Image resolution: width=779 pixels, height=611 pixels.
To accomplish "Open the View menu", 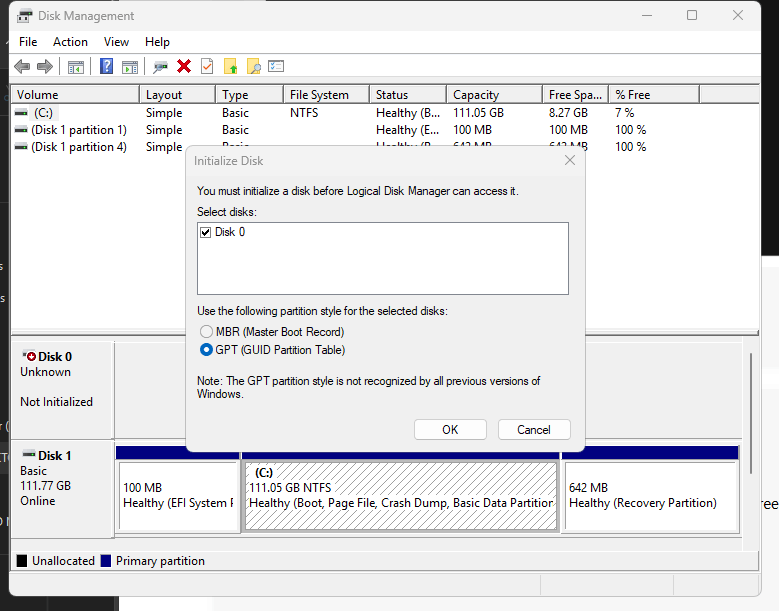I will point(116,42).
